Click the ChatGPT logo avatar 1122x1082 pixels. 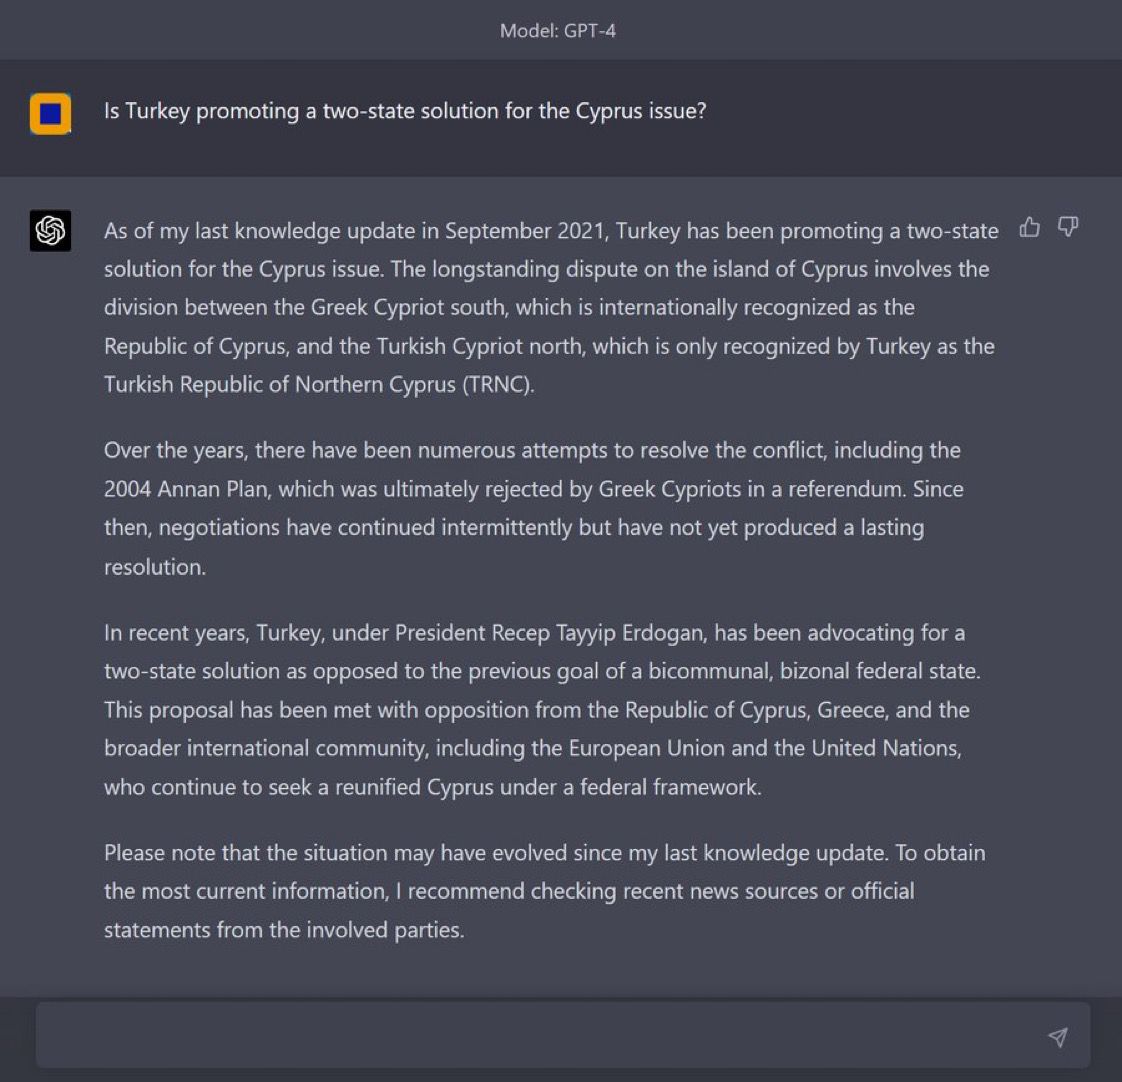(50, 230)
